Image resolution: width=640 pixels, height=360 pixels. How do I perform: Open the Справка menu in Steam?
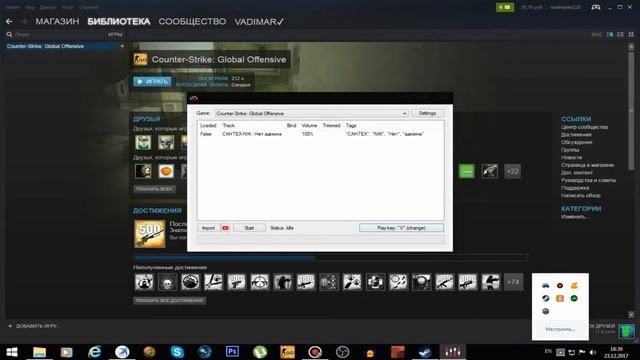click(x=89, y=7)
